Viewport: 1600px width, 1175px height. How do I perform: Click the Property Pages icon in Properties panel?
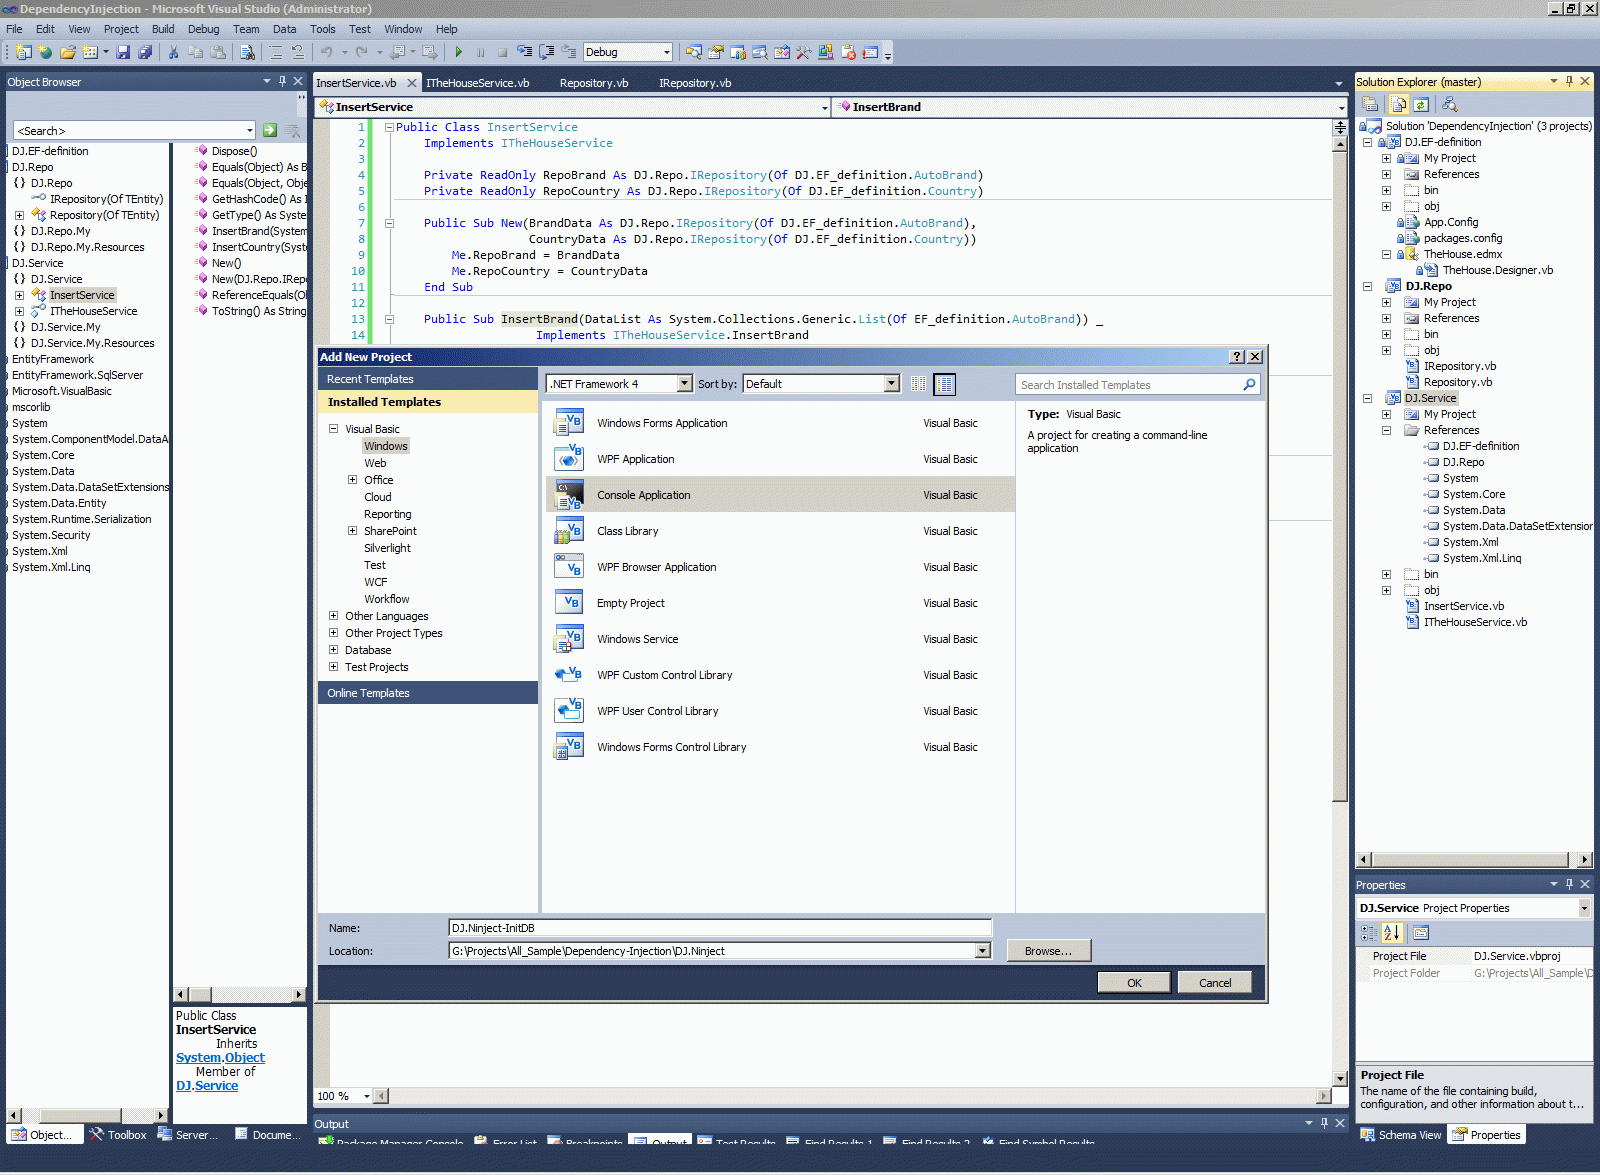pyautogui.click(x=1421, y=933)
